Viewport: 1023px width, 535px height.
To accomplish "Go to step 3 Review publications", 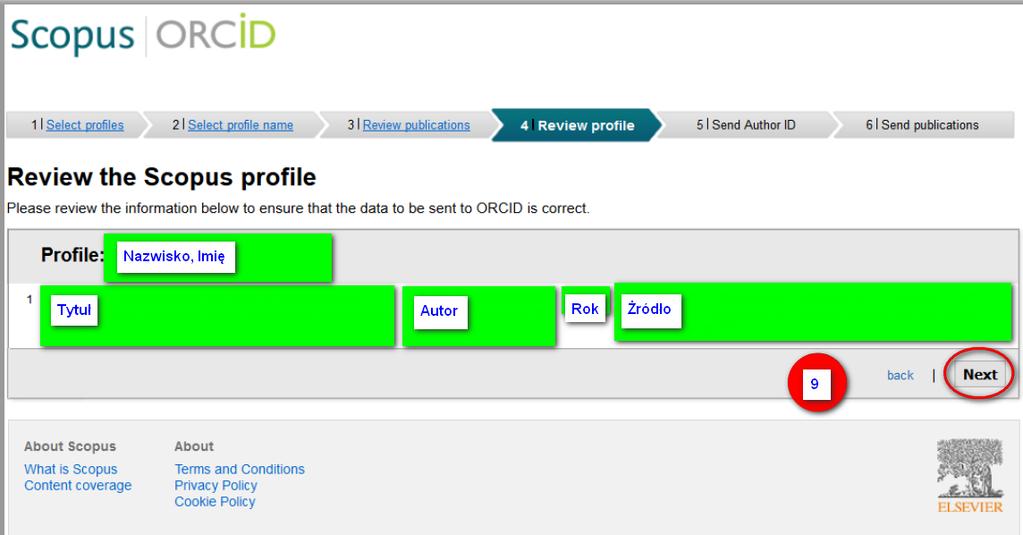I will click(416, 125).
